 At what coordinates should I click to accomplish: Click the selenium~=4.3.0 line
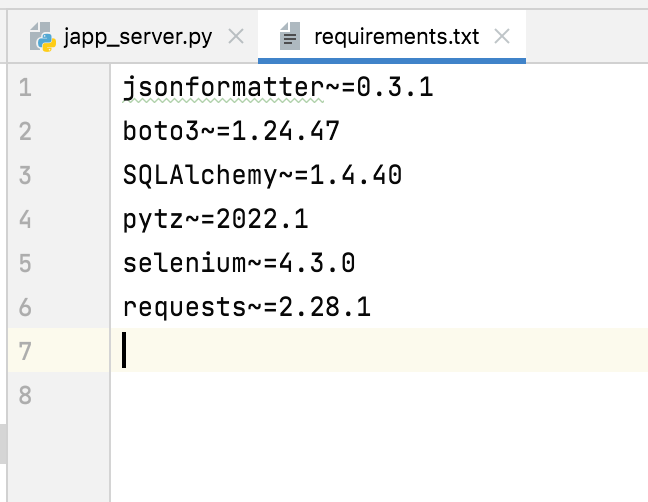239,263
